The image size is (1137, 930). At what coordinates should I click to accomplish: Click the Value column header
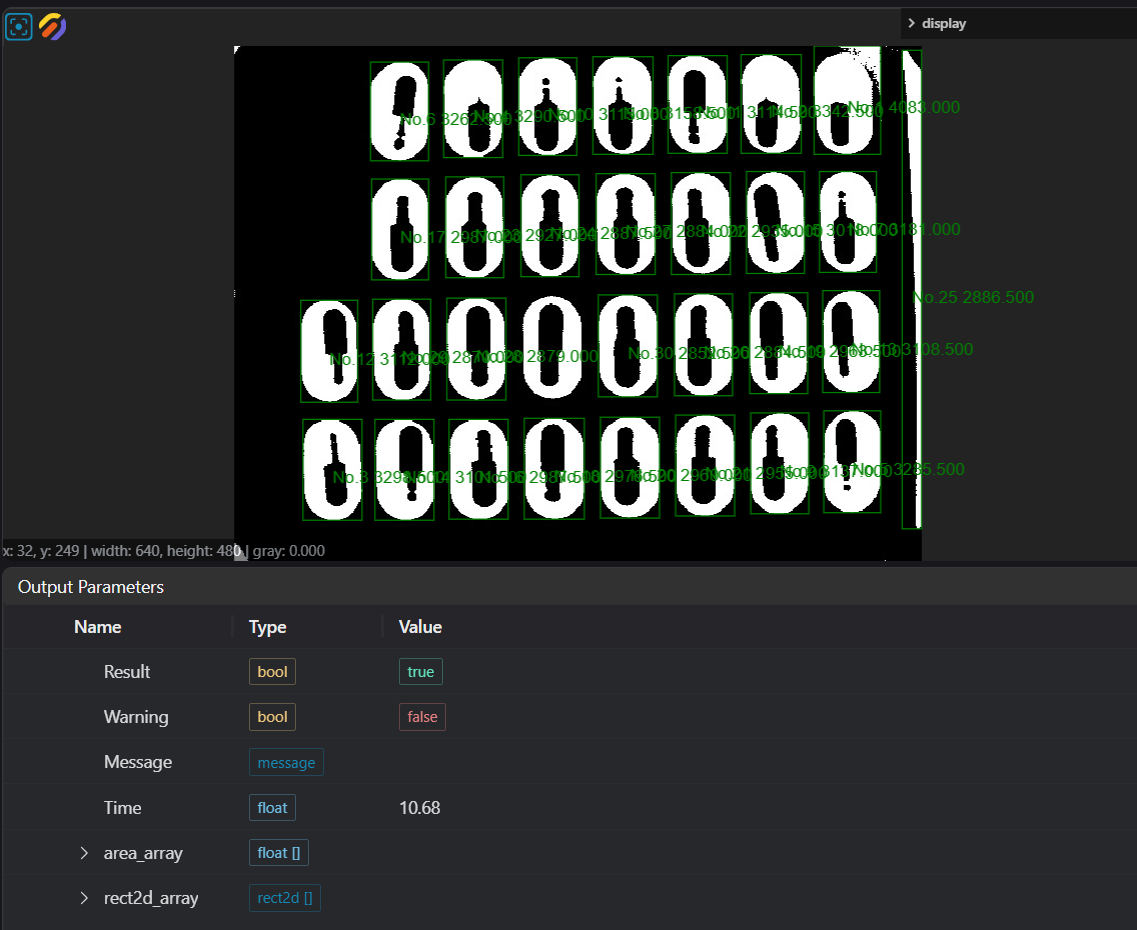click(420, 627)
